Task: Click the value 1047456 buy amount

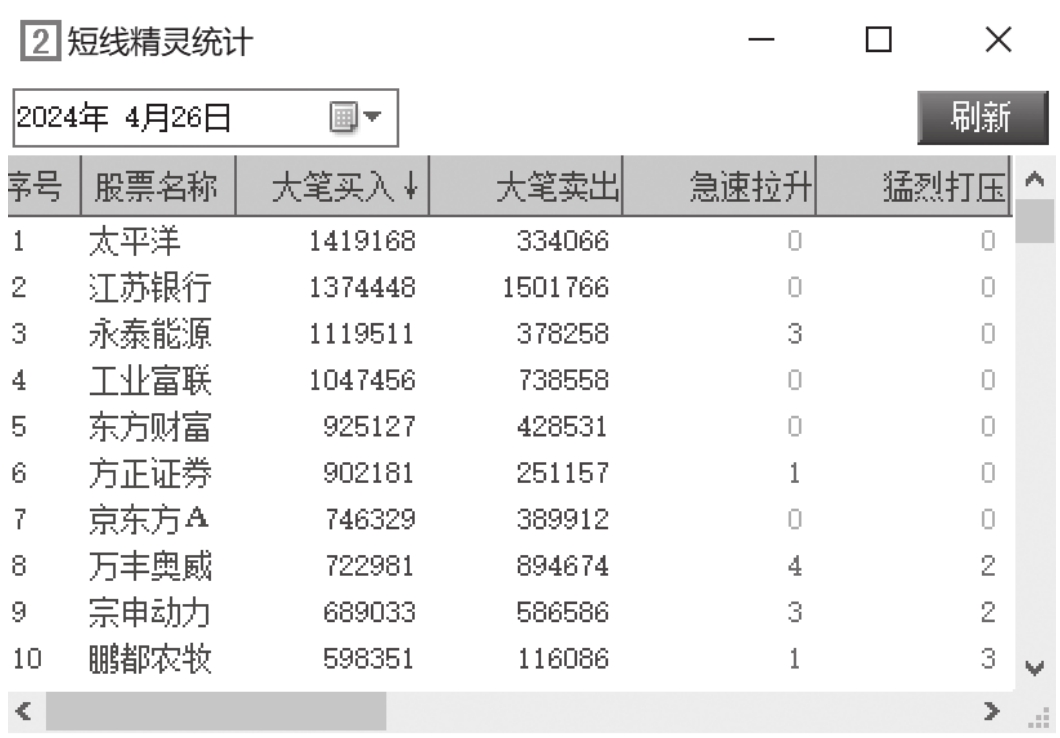Action: pyautogui.click(x=362, y=380)
